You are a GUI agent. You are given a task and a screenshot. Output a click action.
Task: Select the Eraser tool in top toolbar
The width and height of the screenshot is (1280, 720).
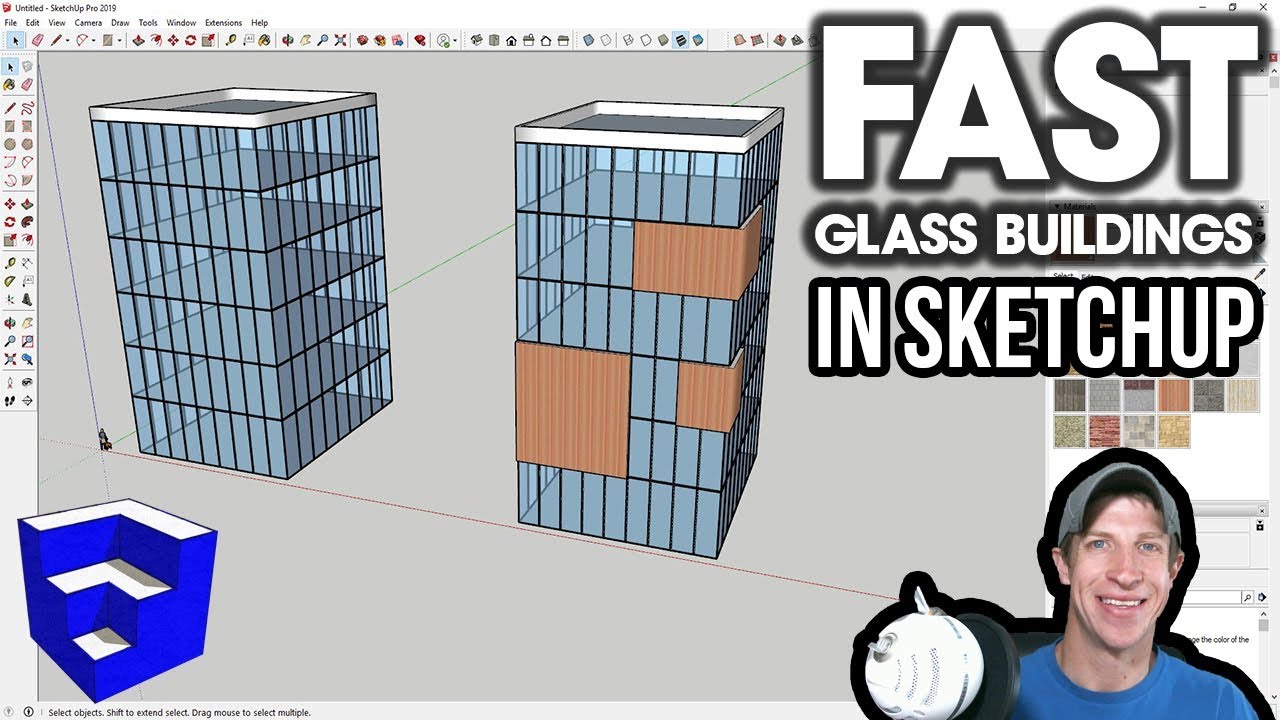(38, 40)
